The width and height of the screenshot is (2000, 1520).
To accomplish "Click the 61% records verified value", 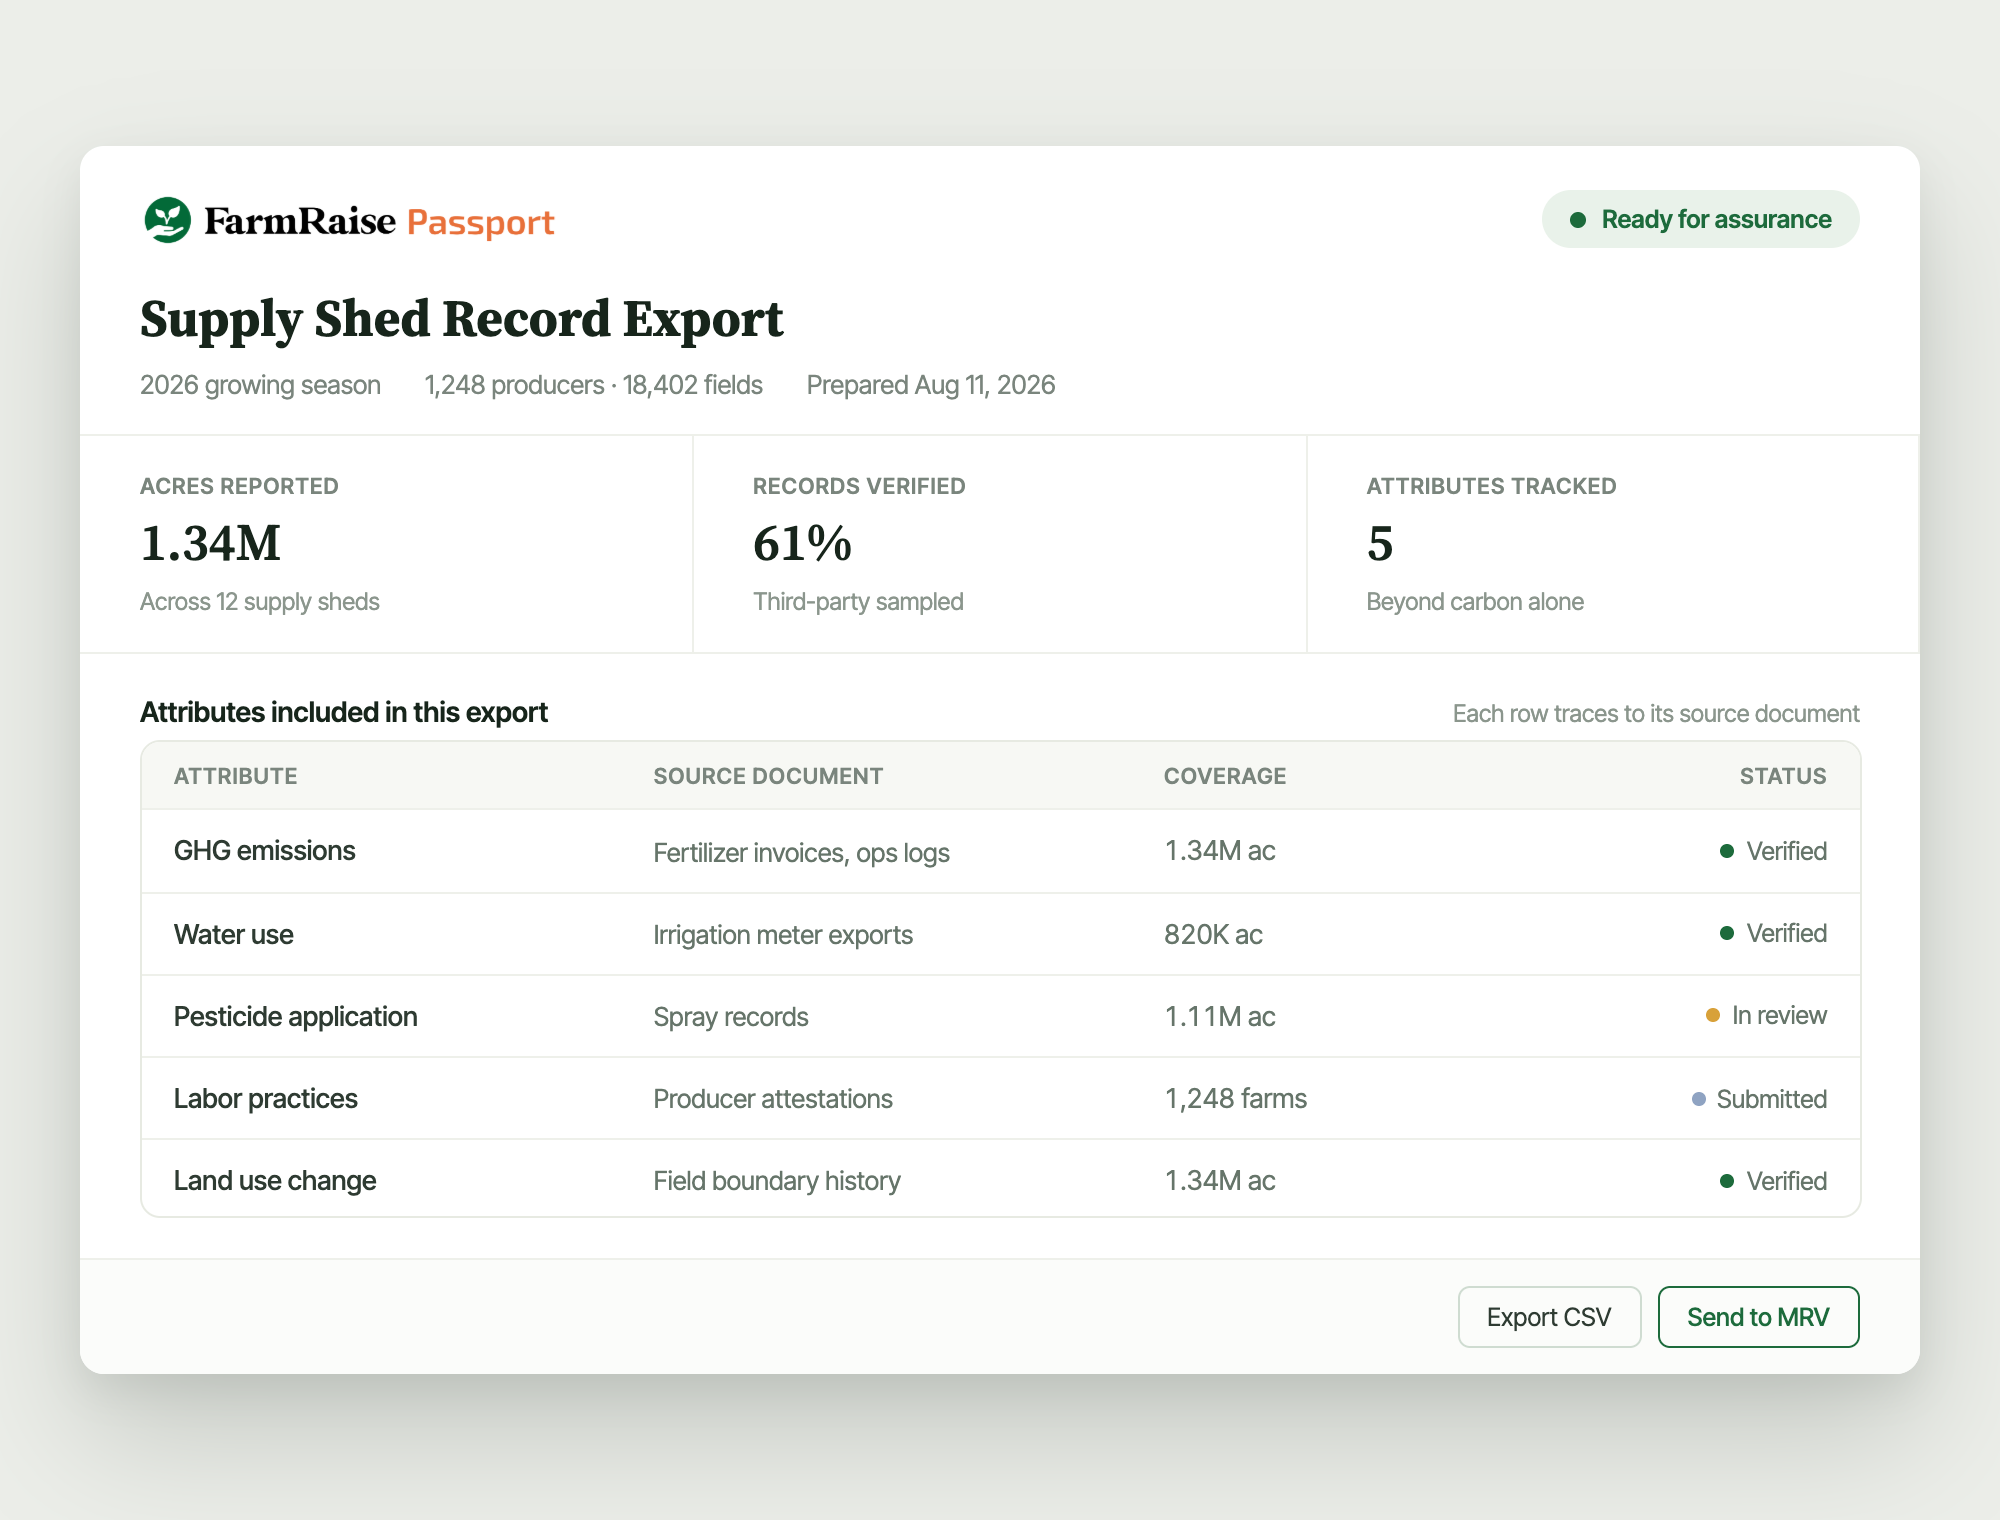I will 802,544.
